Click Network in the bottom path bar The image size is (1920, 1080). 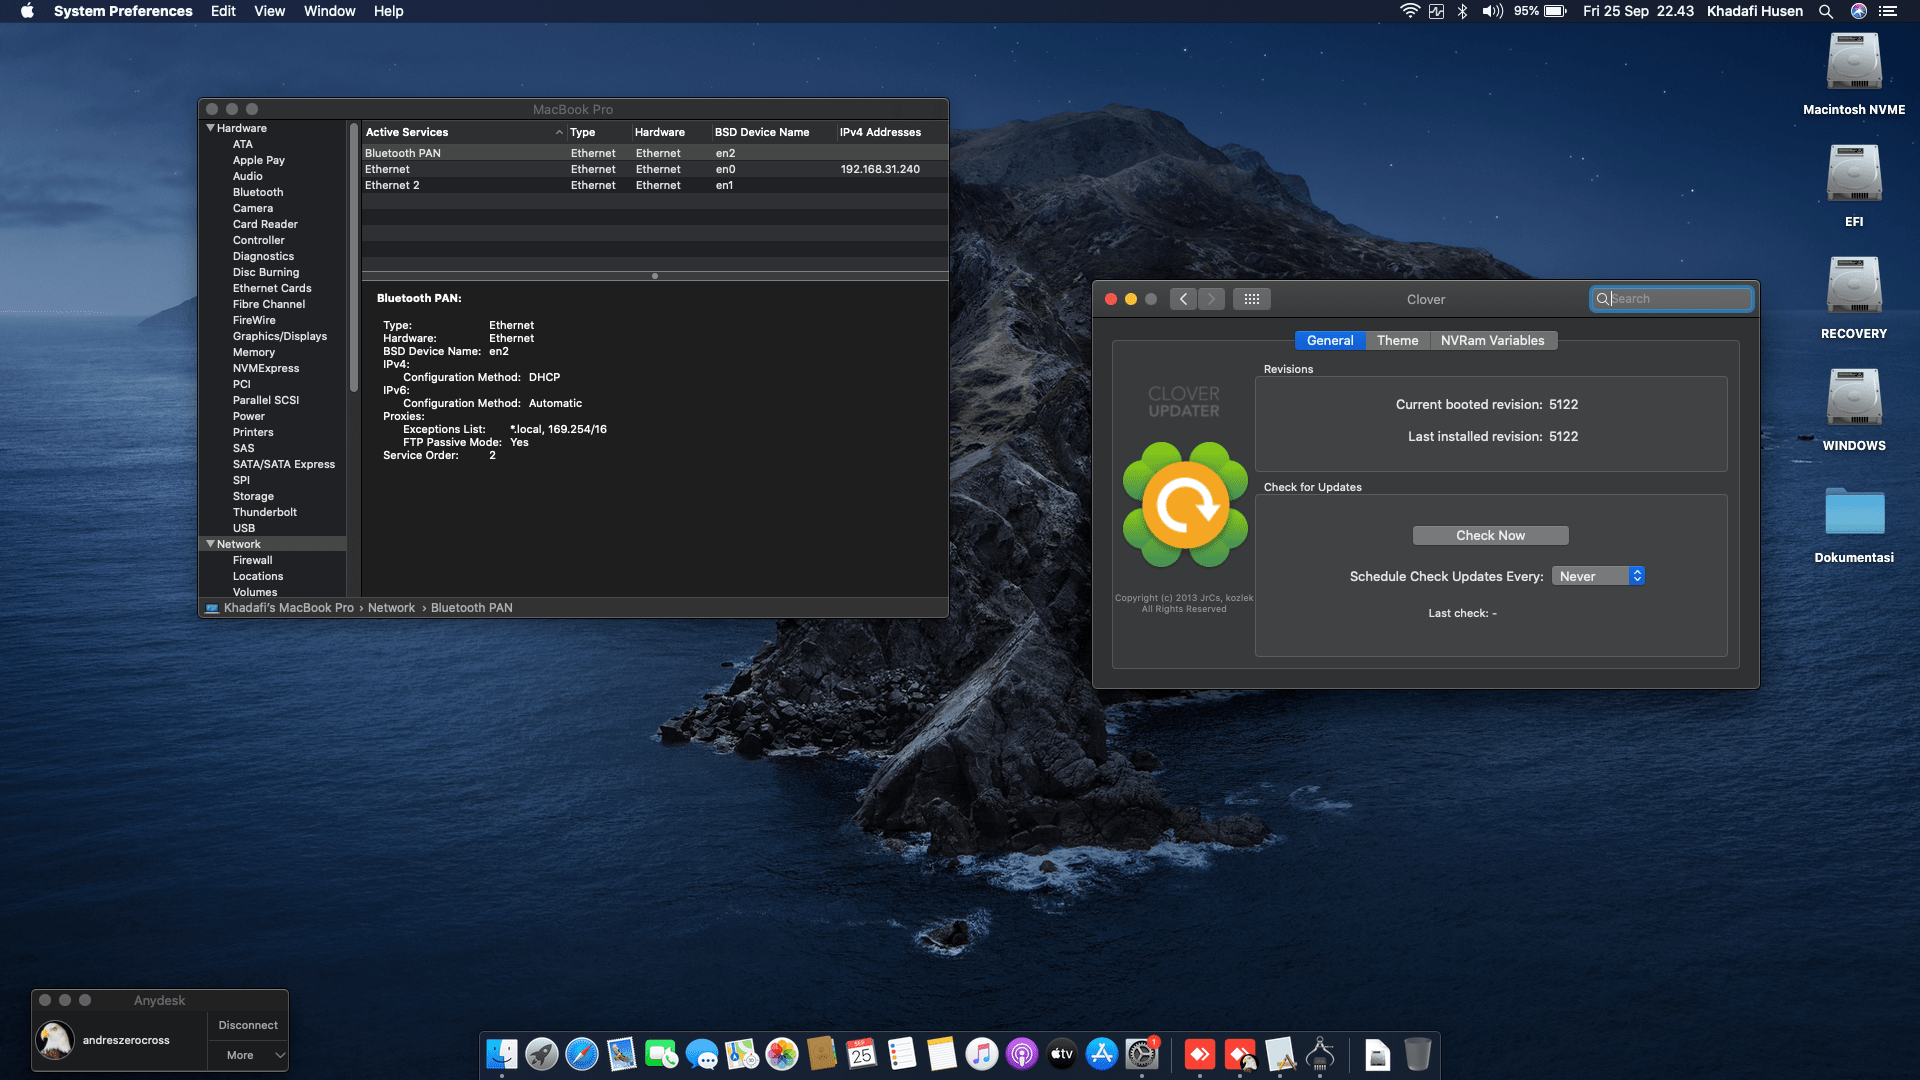point(391,608)
